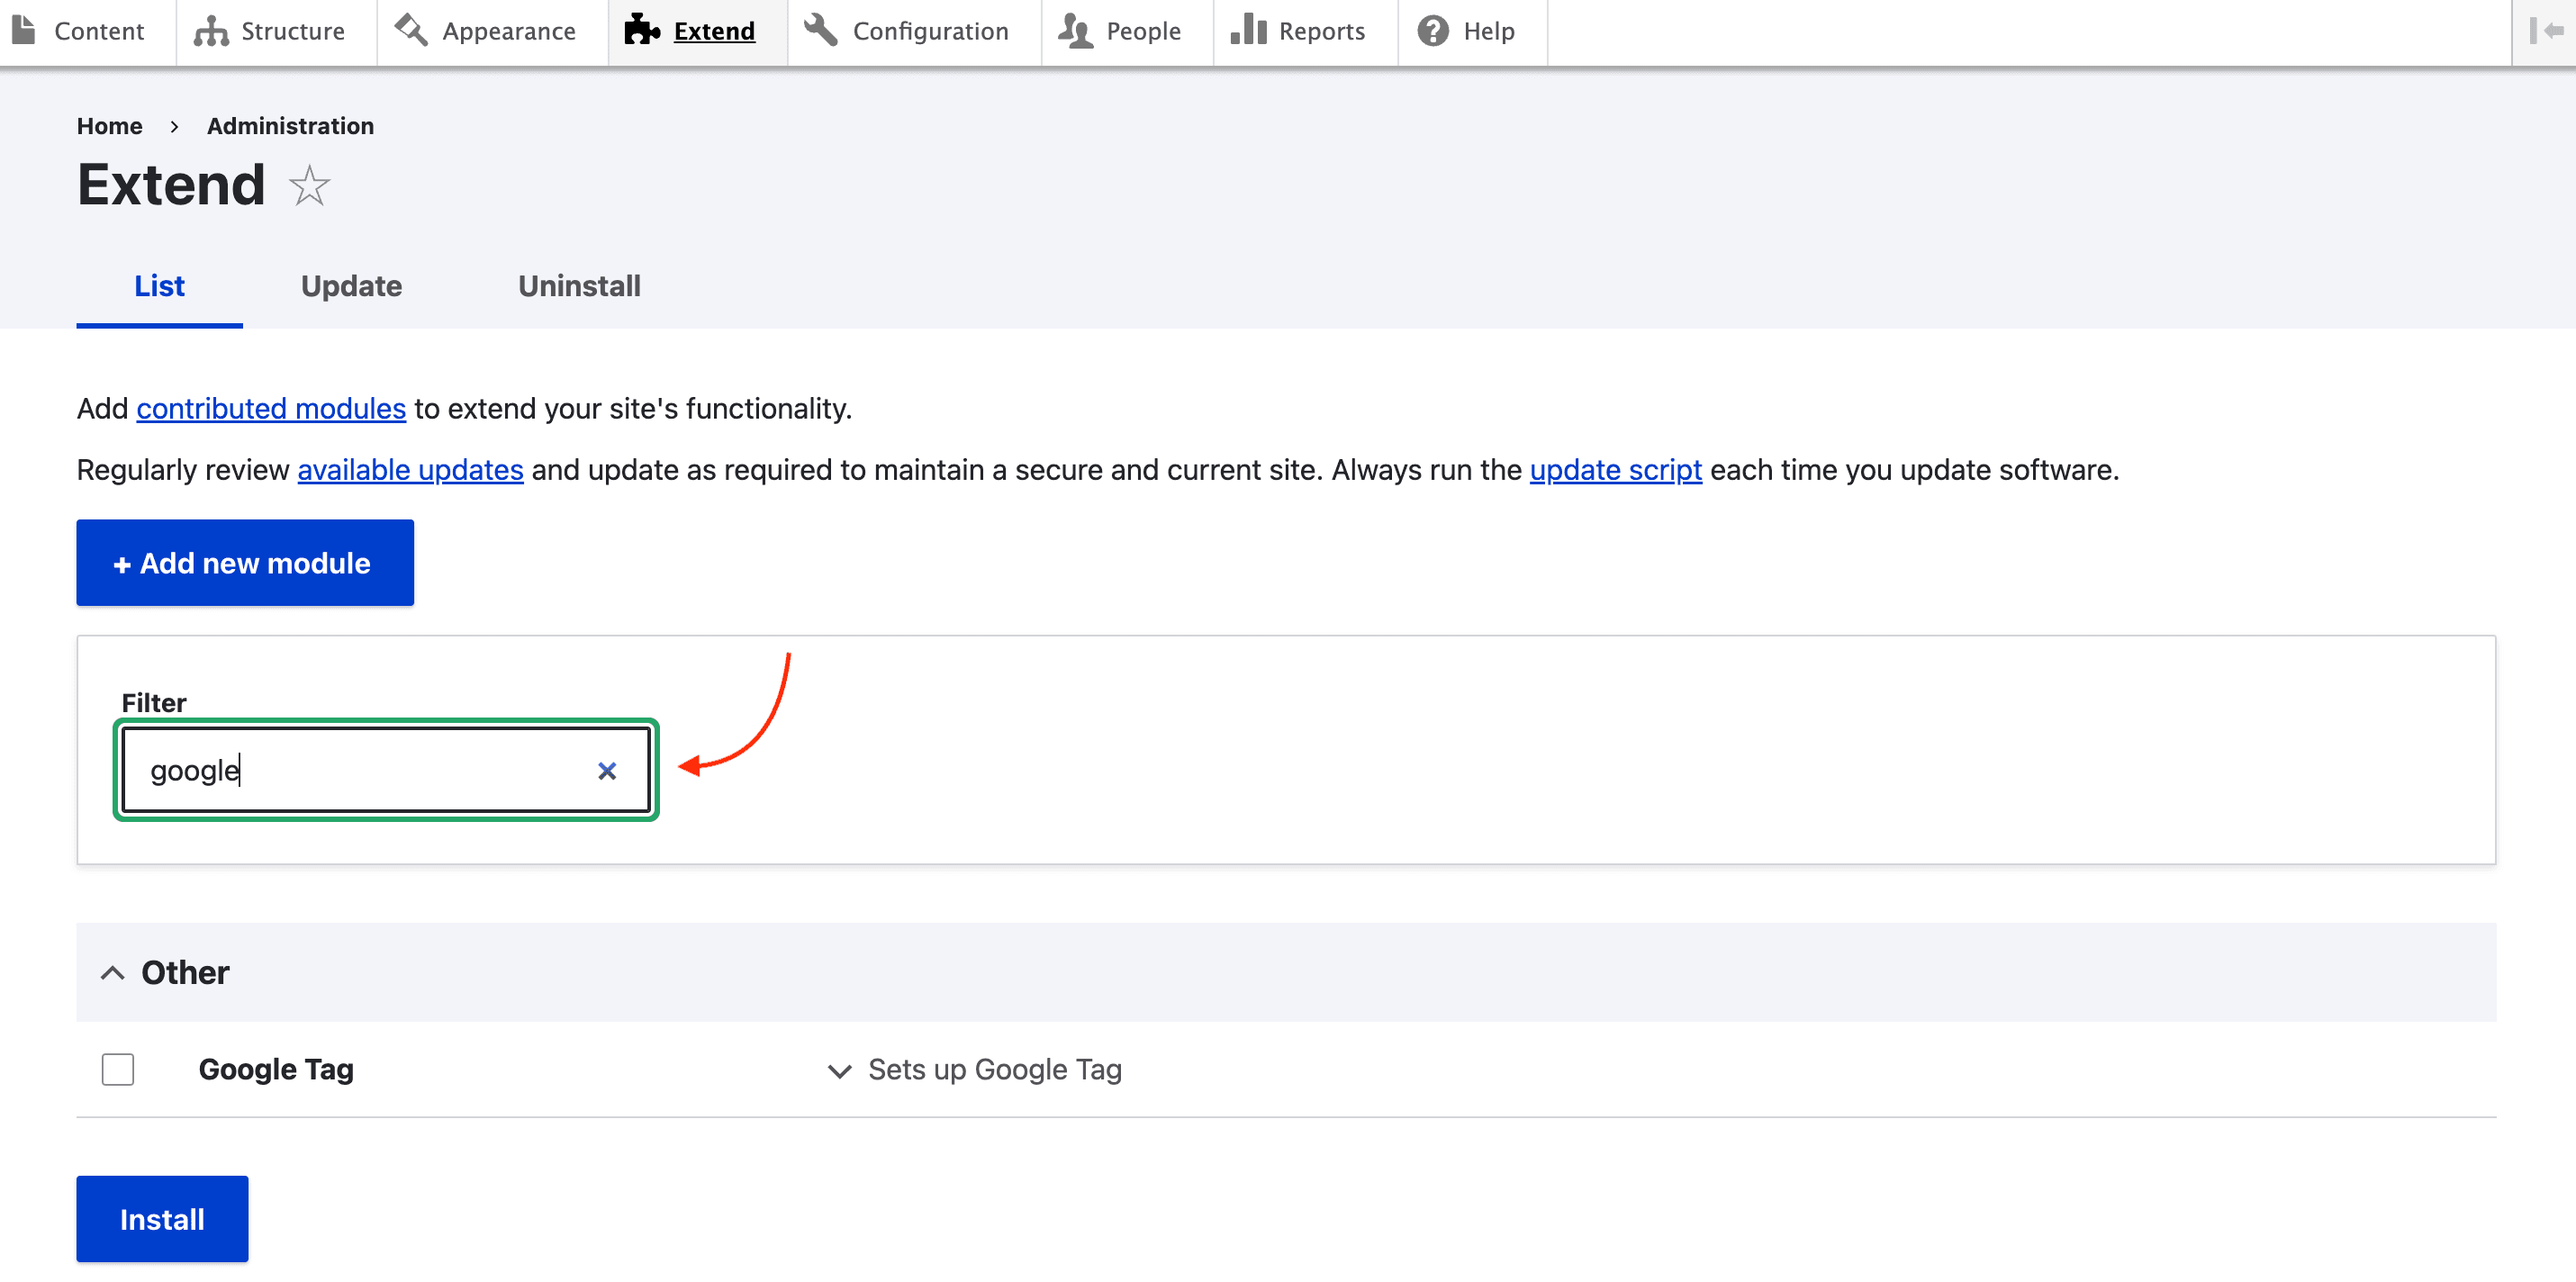Expand the Google Tag description chevron
The width and height of the screenshot is (2576, 1282).
point(839,1071)
